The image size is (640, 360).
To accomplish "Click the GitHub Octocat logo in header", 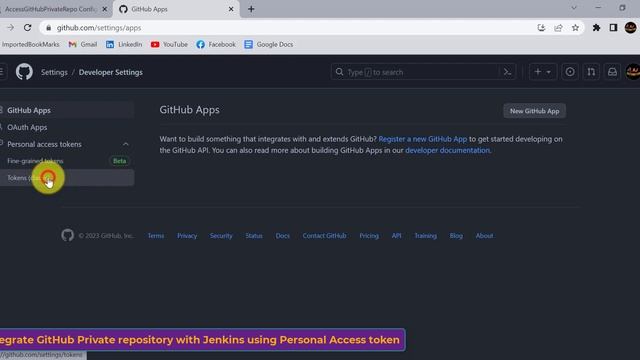I will [24, 72].
